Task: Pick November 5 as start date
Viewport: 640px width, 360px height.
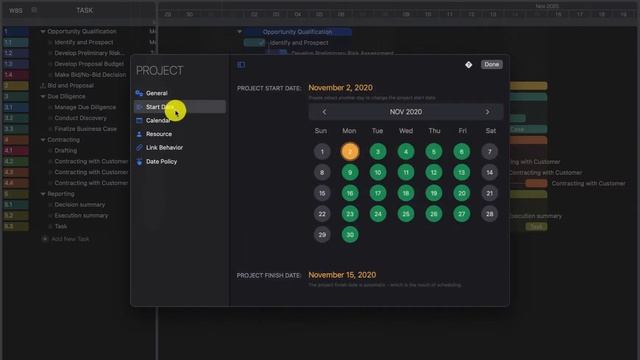Action: click(x=434, y=151)
